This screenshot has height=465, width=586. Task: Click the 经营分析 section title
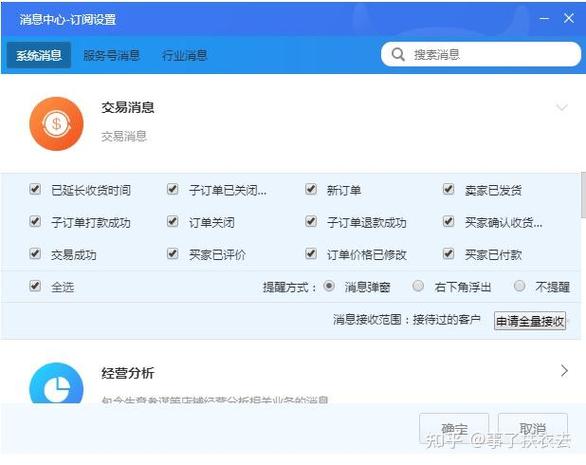128,373
